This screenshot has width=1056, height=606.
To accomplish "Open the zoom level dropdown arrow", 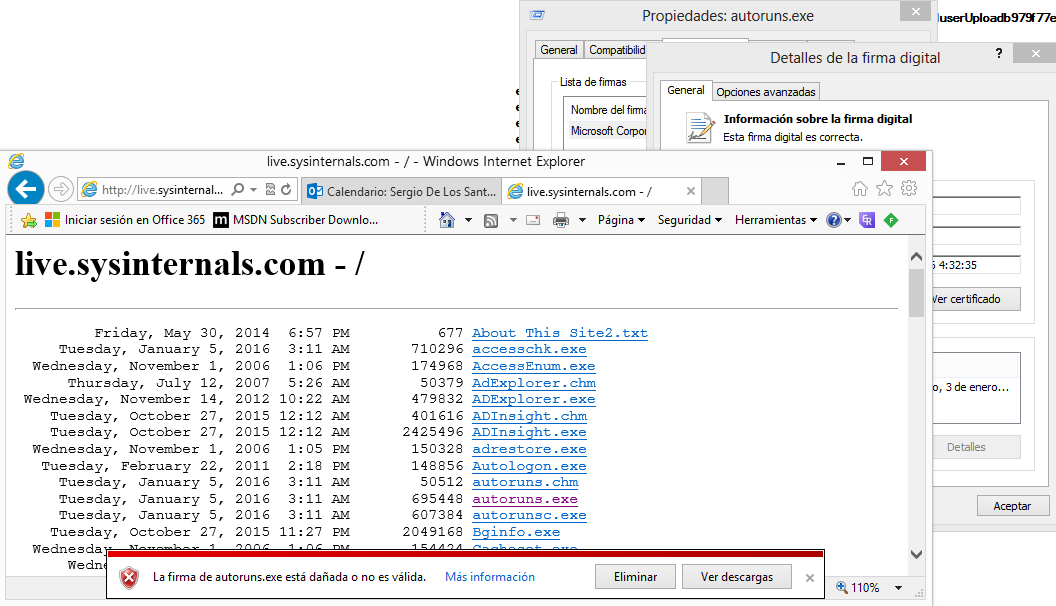I will click(898, 588).
